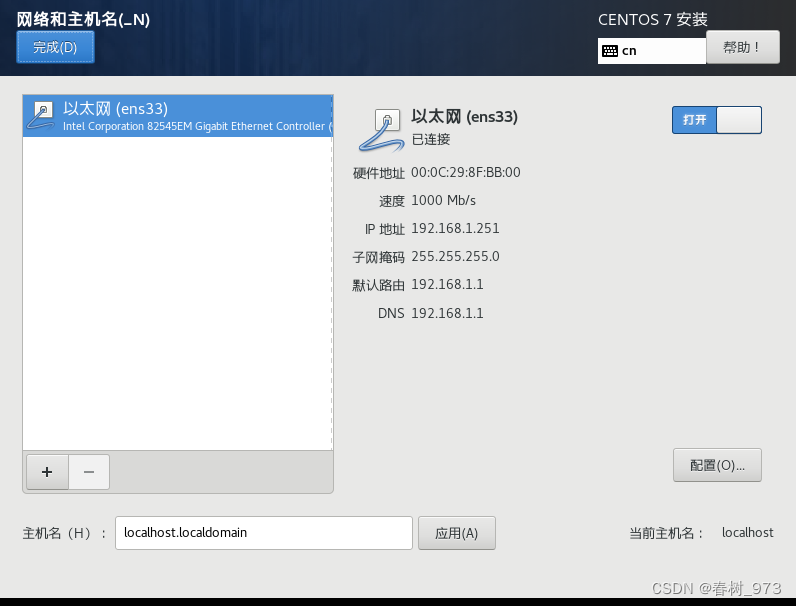Click the current hostname label localhost
Image resolution: width=796 pixels, height=606 pixels.
(747, 532)
